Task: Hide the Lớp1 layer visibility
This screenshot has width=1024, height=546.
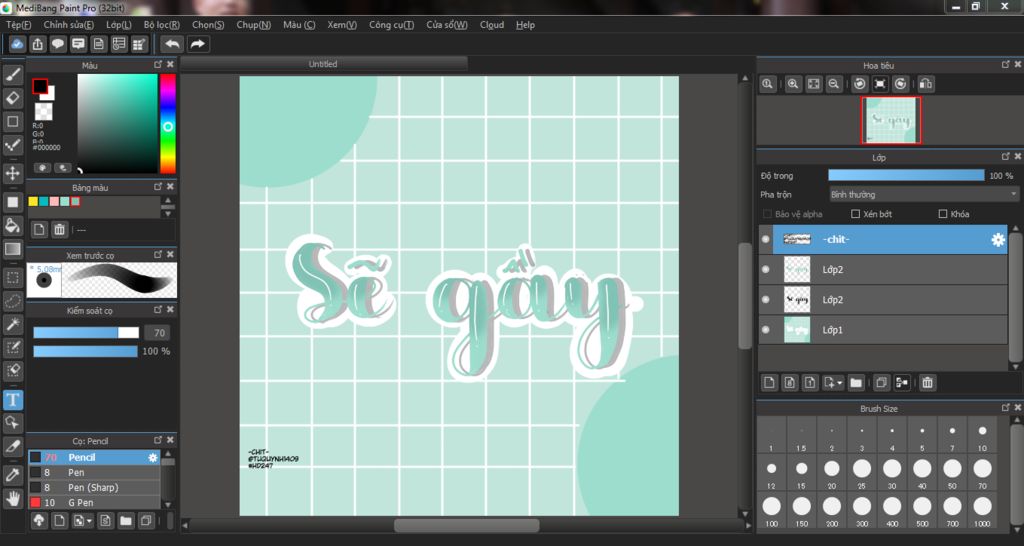Action: coord(766,329)
